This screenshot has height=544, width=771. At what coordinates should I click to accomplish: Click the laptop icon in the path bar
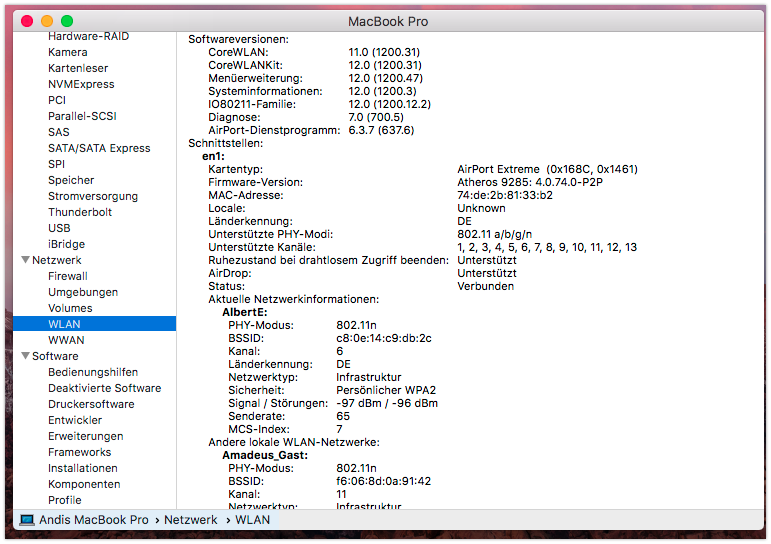coord(27,520)
